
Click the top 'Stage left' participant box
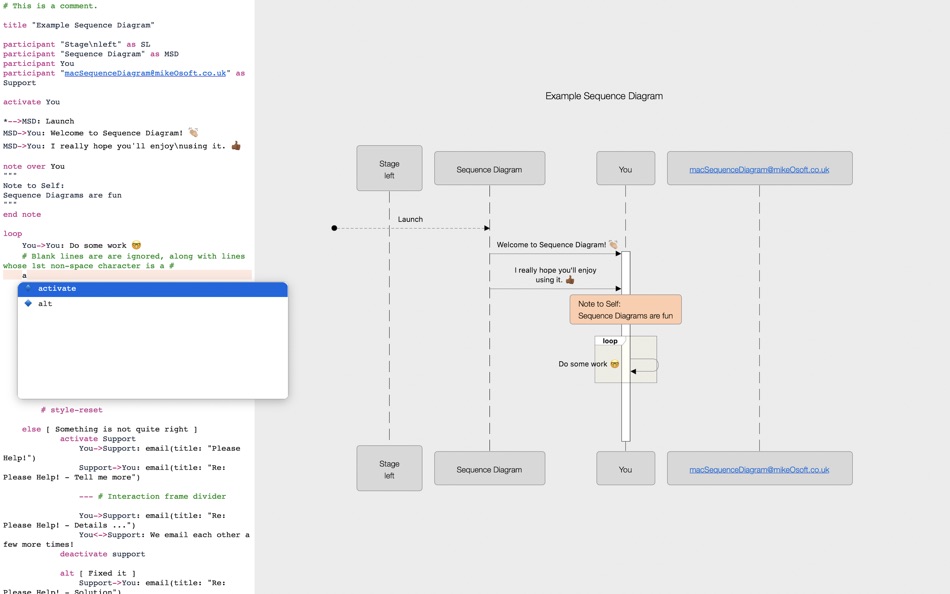(x=389, y=169)
